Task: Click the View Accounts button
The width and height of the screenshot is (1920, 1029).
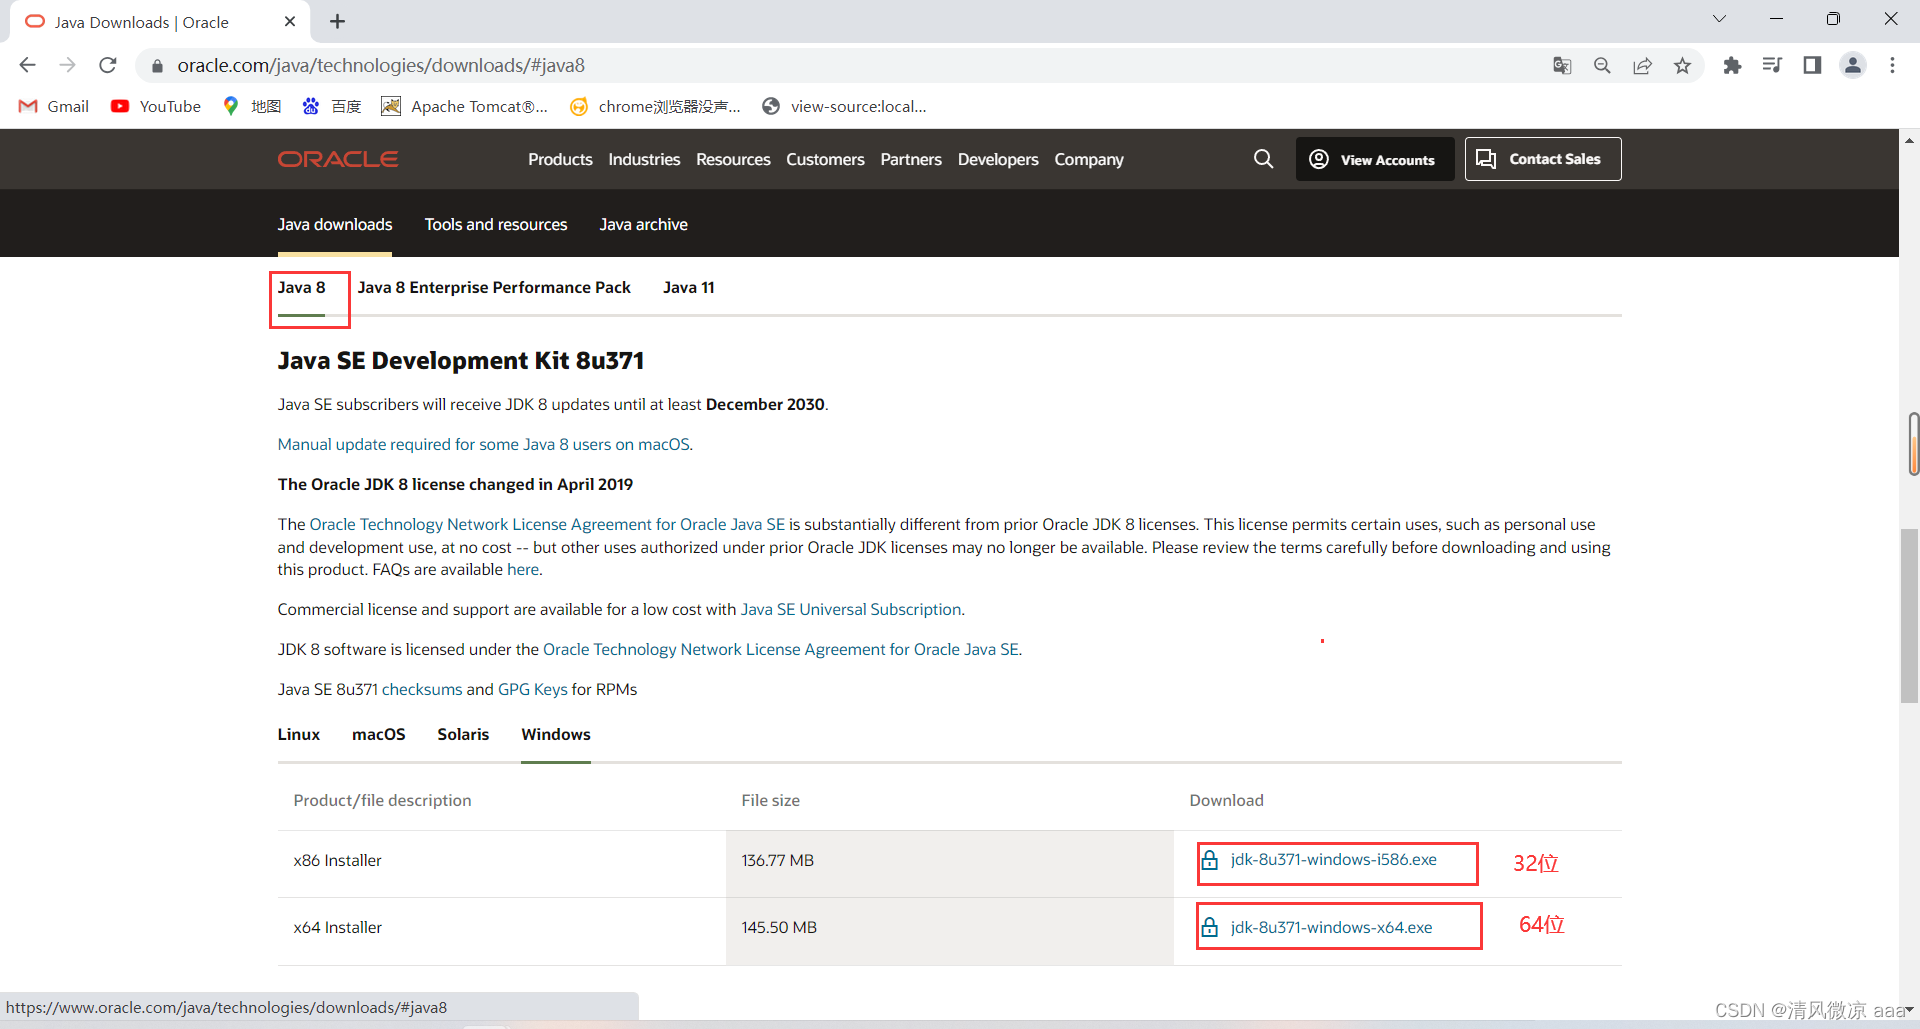Action: tap(1375, 159)
